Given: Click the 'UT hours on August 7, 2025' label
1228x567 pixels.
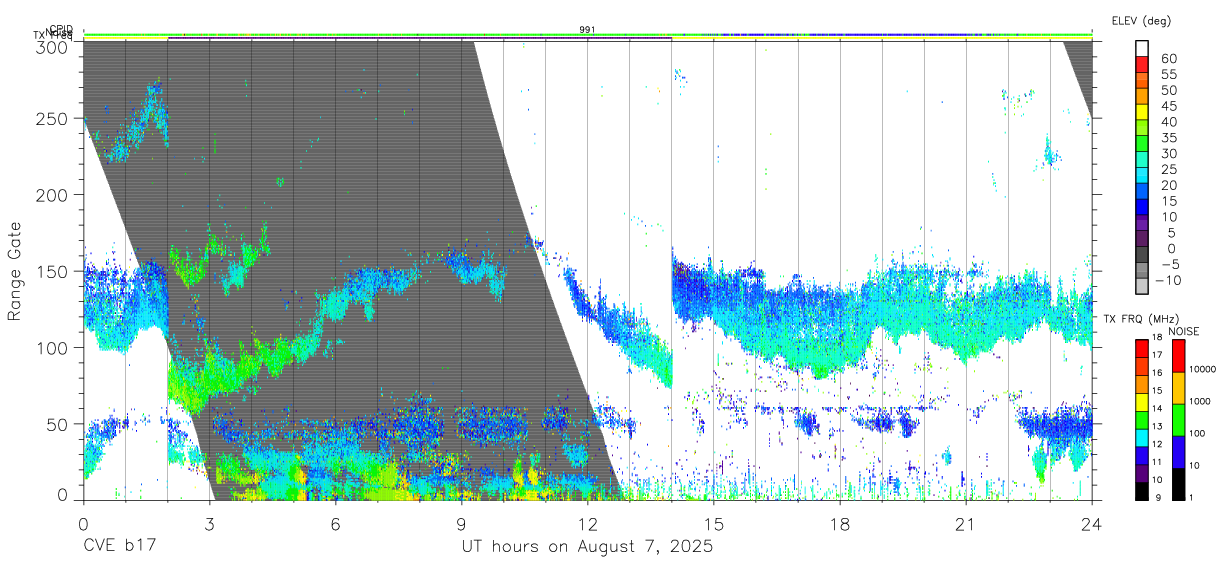Looking at the screenshot, I should click(x=587, y=547).
